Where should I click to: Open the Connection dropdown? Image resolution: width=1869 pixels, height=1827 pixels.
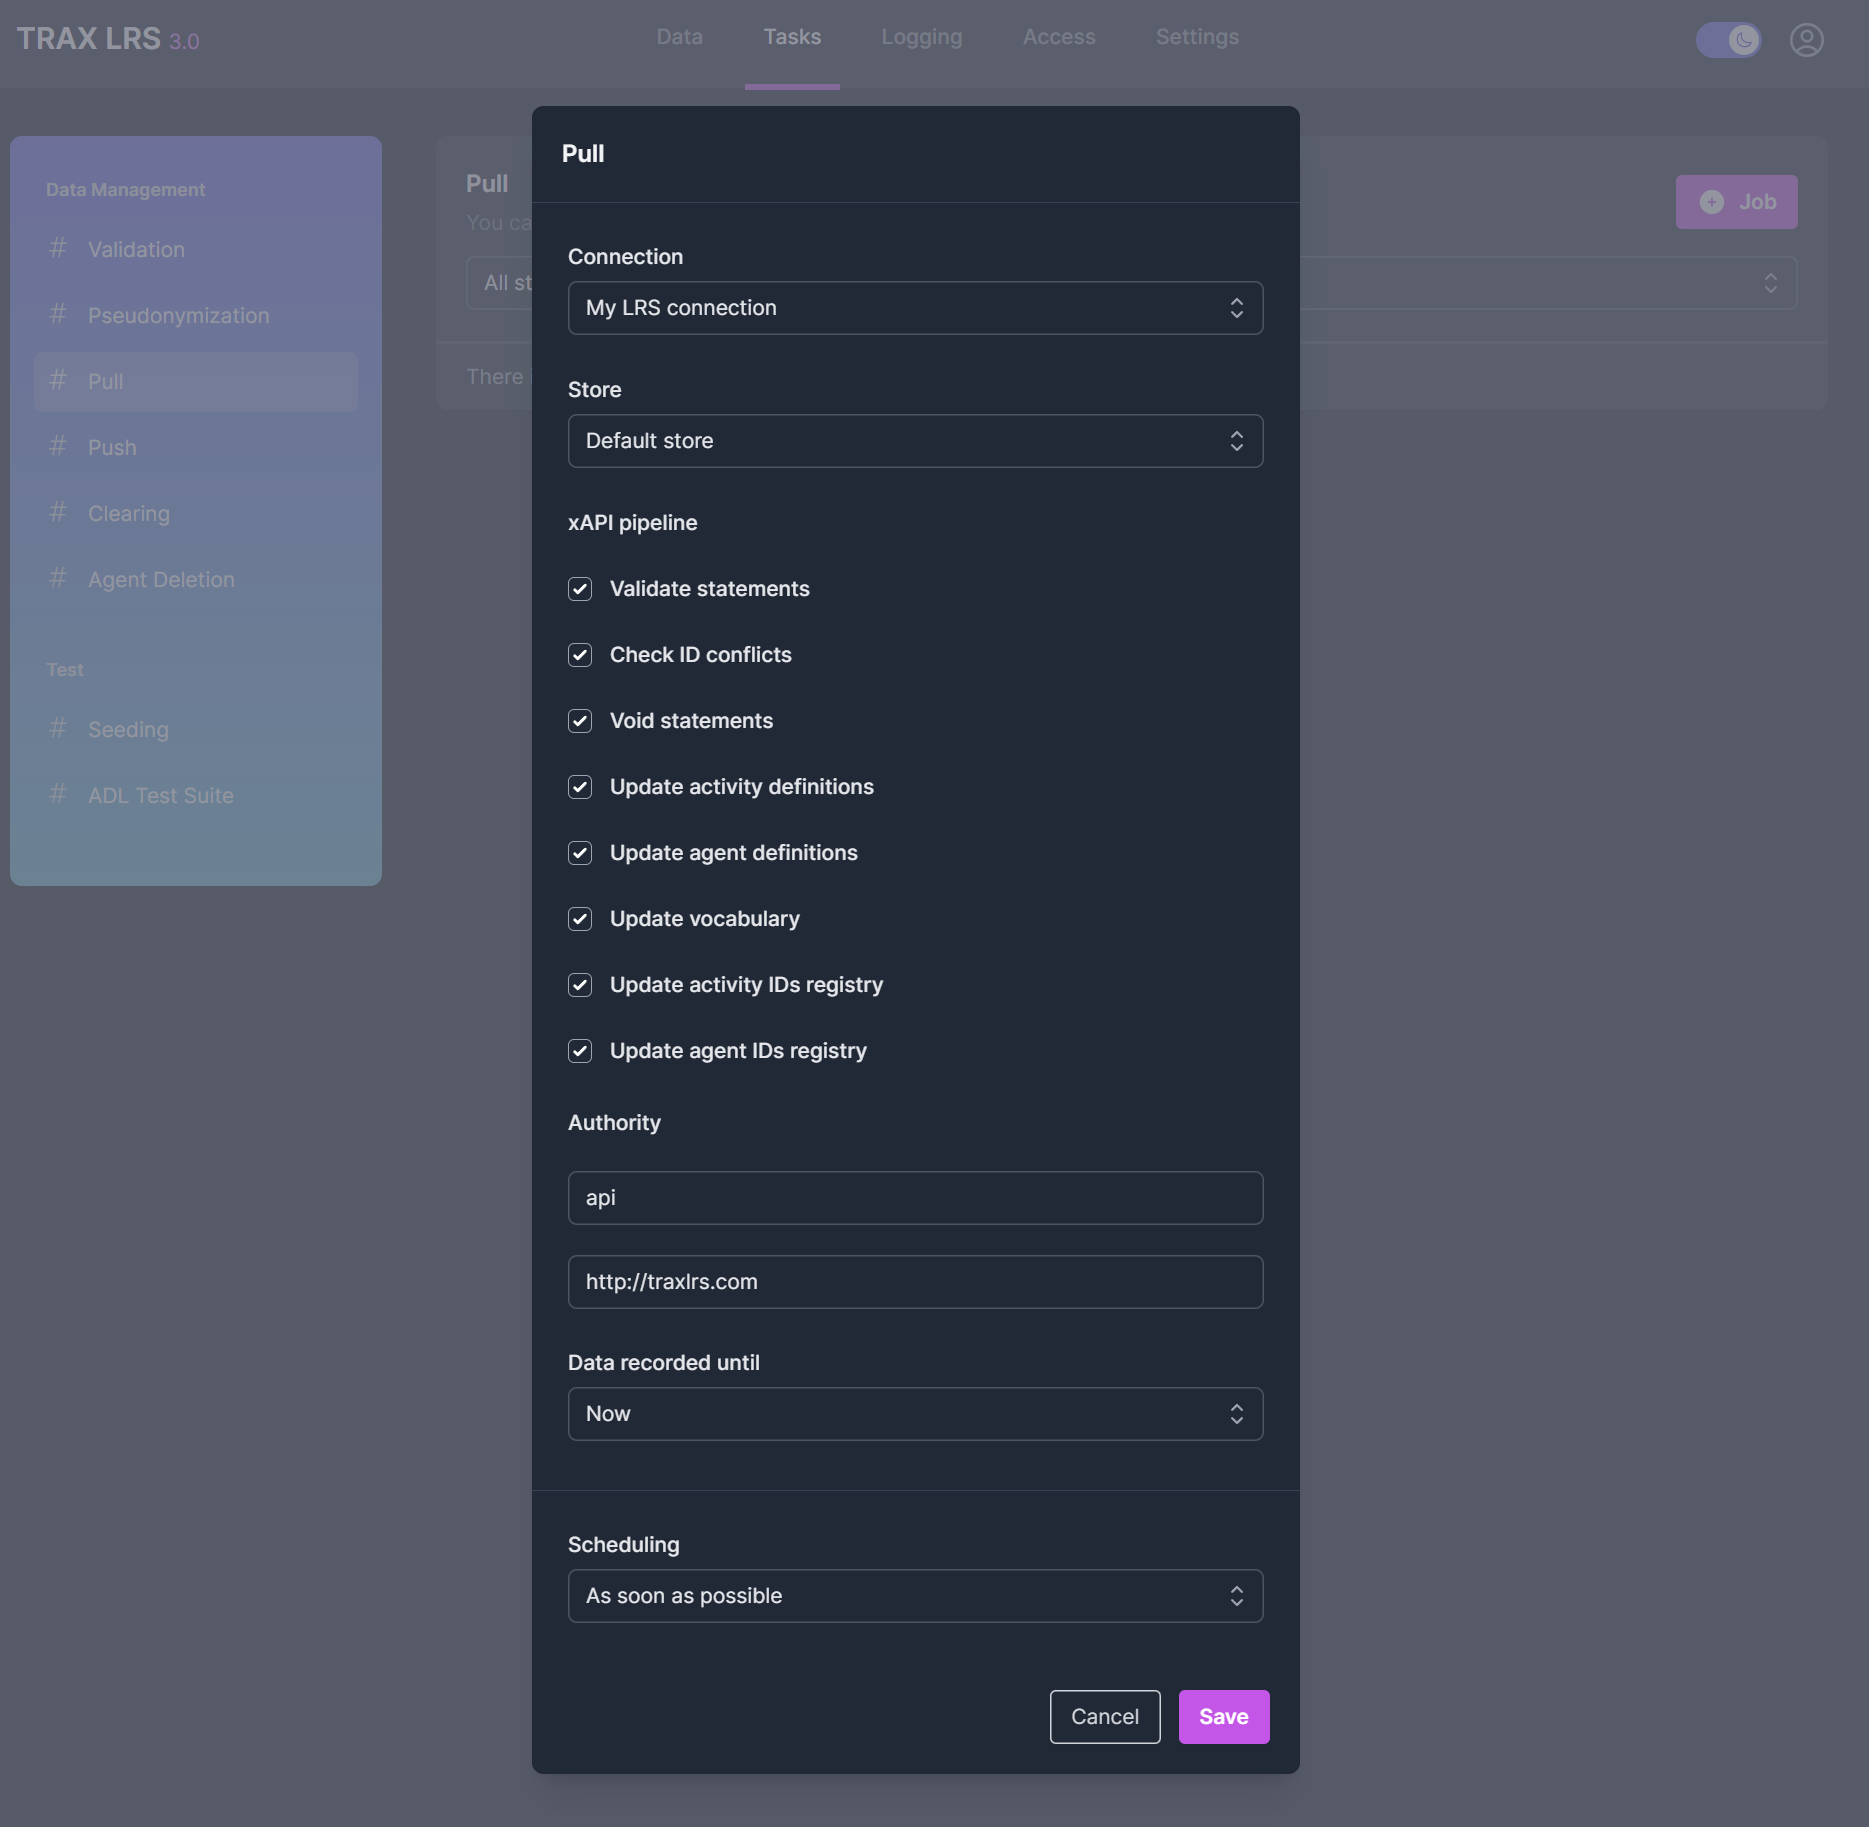pyautogui.click(x=914, y=308)
